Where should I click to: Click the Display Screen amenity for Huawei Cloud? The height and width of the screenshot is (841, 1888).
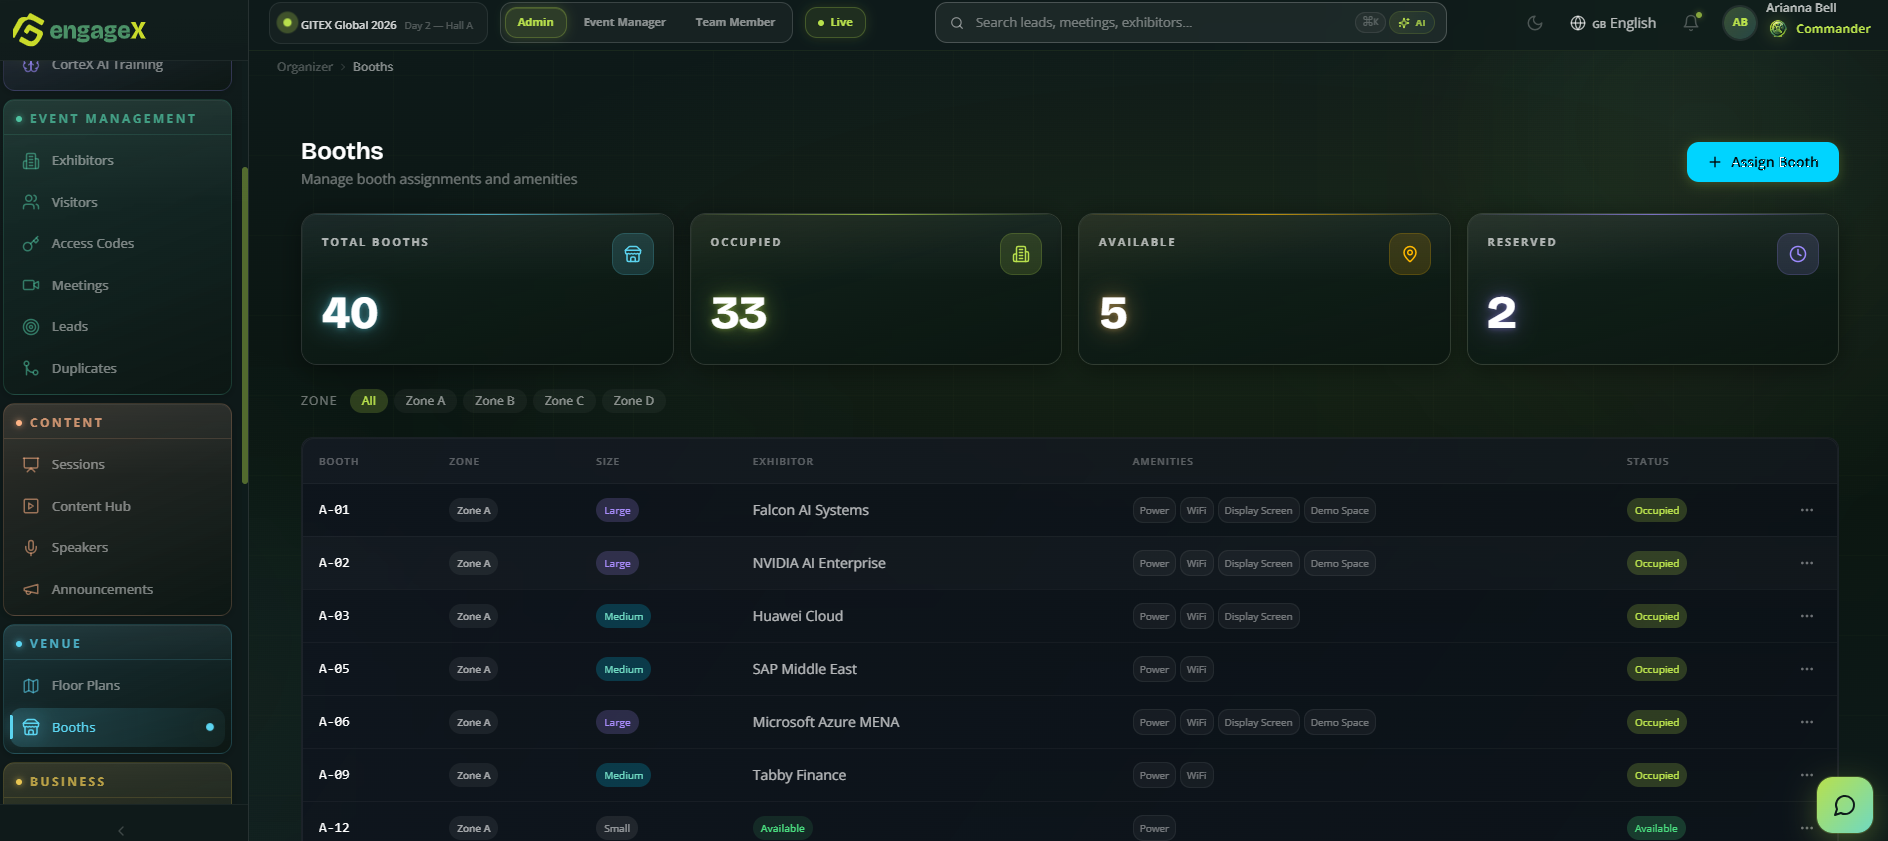click(1258, 616)
